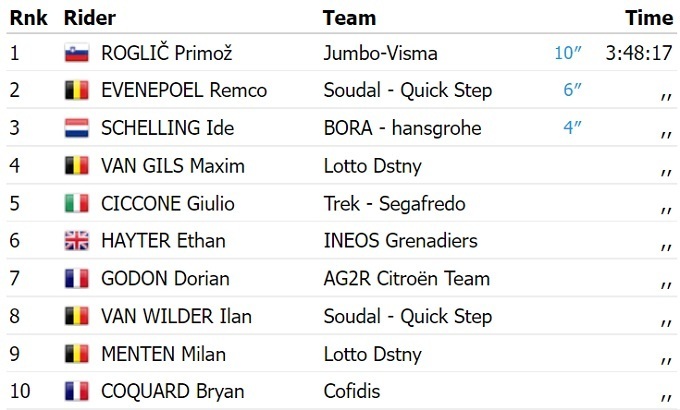Click the 10″ bonus seconds value
The width and height of the screenshot is (680, 410).
click(568, 54)
